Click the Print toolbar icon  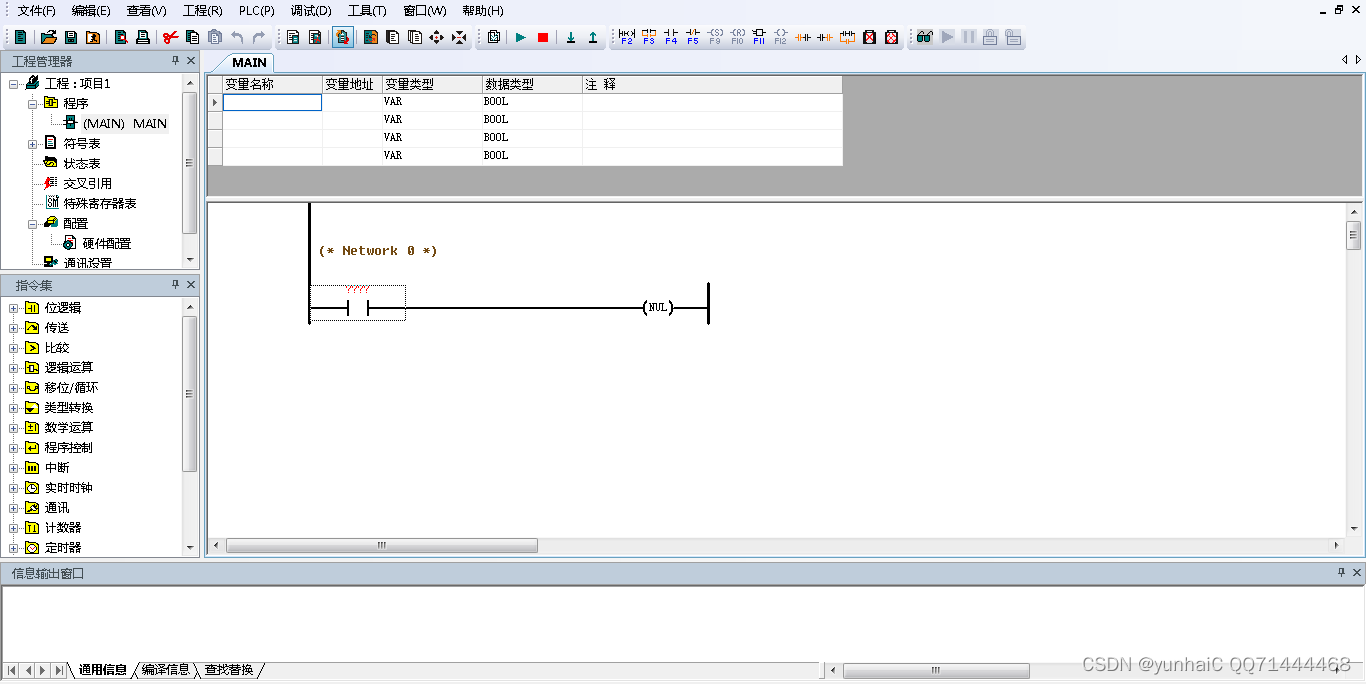(x=142, y=37)
